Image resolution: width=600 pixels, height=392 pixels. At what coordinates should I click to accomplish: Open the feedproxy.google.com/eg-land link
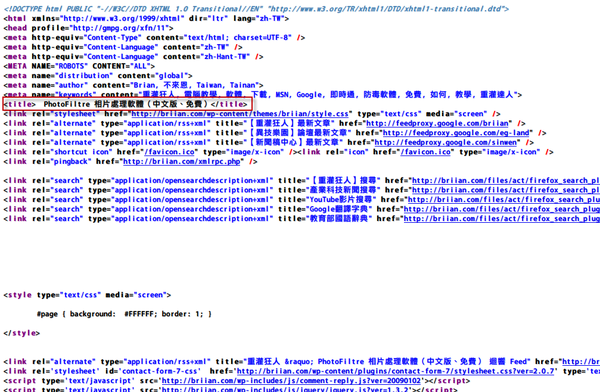[456, 133]
